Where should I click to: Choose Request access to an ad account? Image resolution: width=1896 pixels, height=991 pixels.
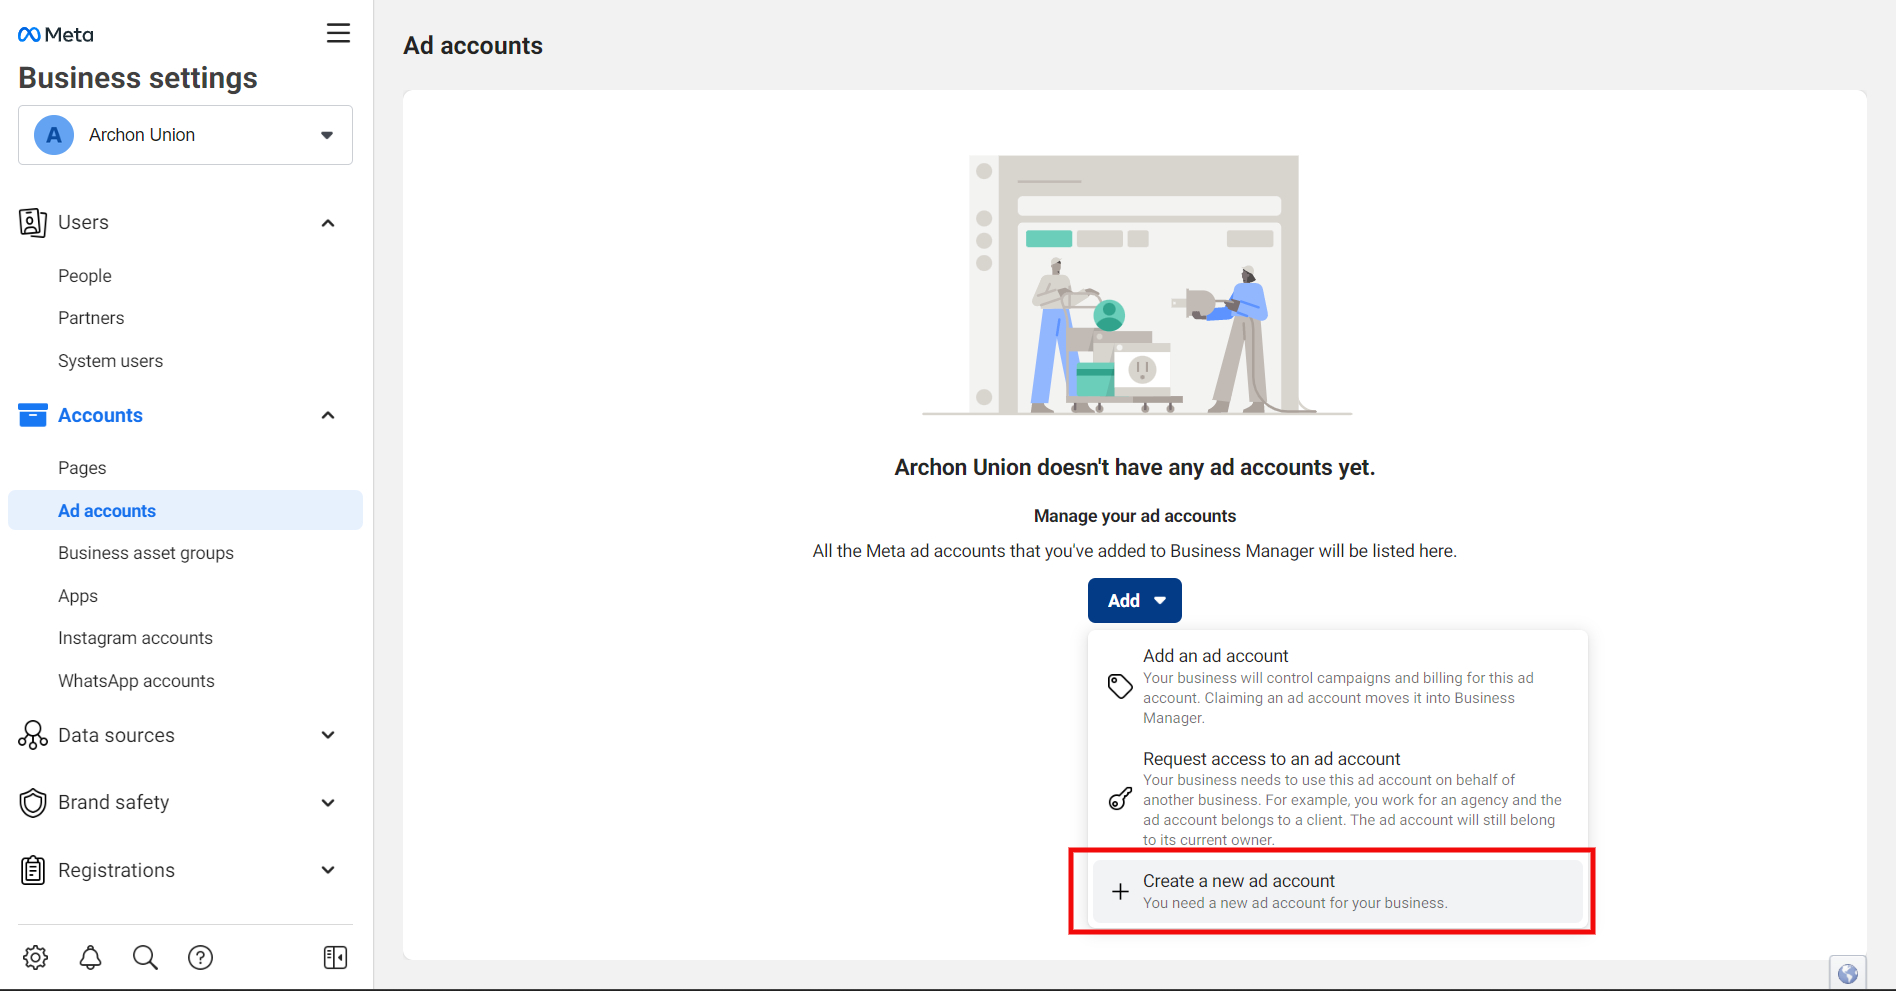click(1337, 798)
